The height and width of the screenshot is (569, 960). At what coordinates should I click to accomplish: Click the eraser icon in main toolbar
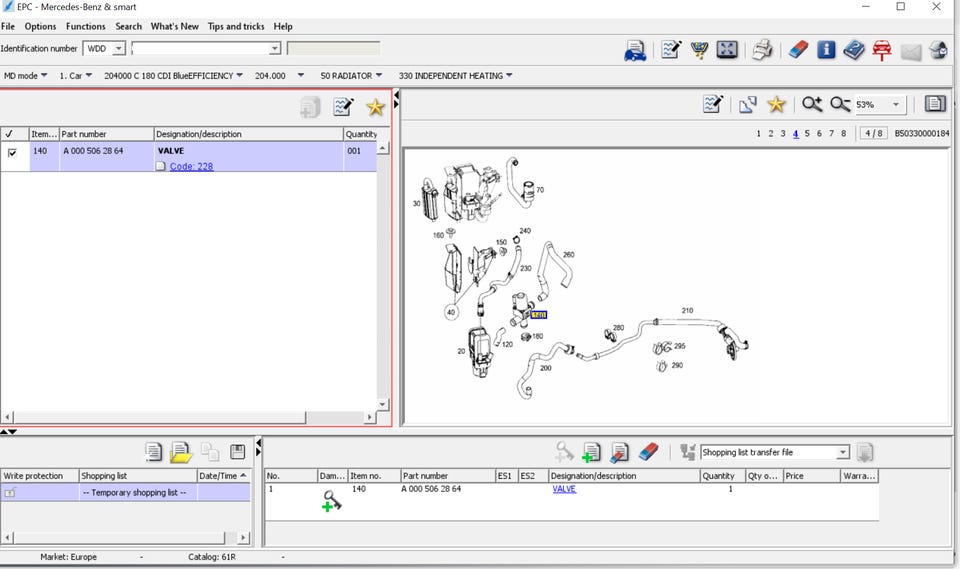(798, 50)
